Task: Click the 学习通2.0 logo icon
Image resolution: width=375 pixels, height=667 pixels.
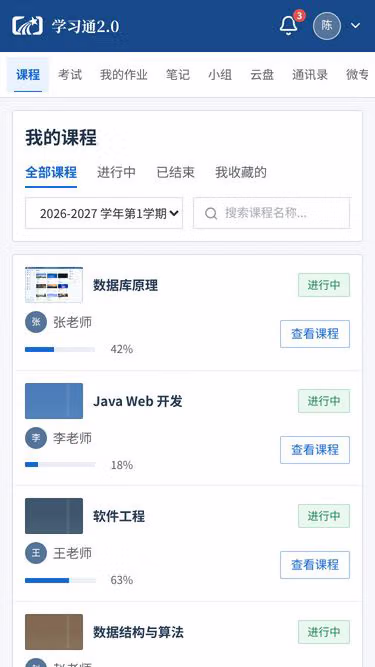Action: pyautogui.click(x=27, y=26)
